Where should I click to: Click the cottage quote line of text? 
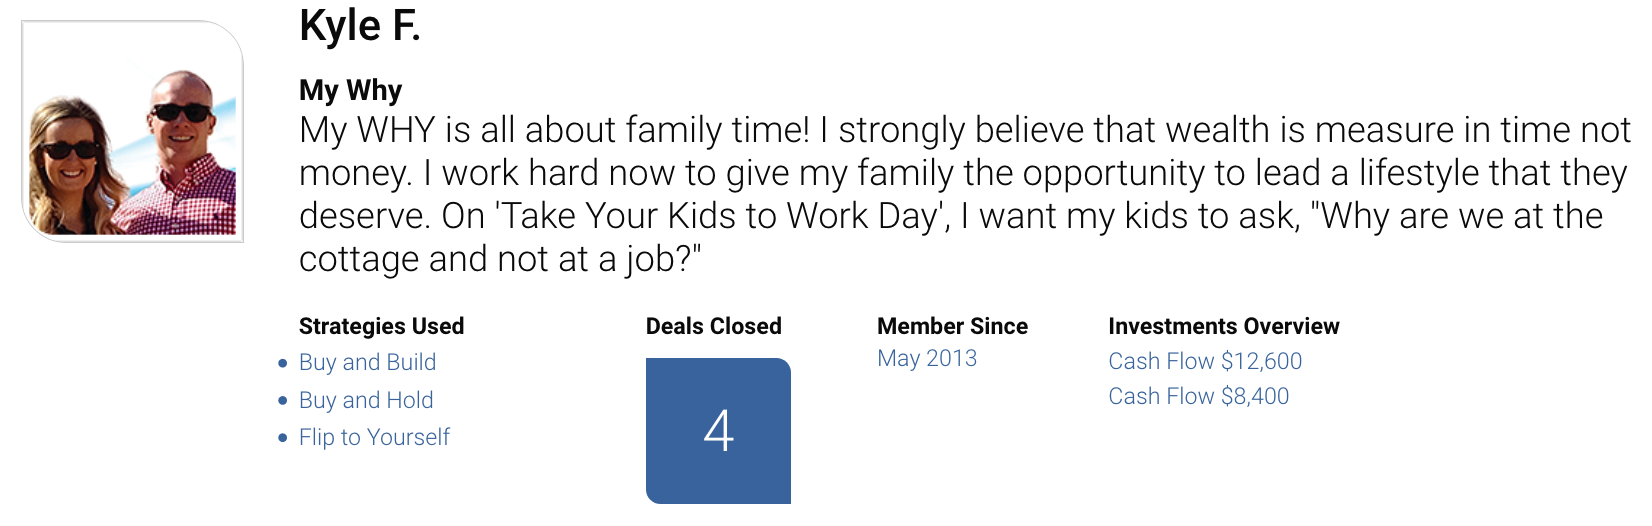point(500,259)
